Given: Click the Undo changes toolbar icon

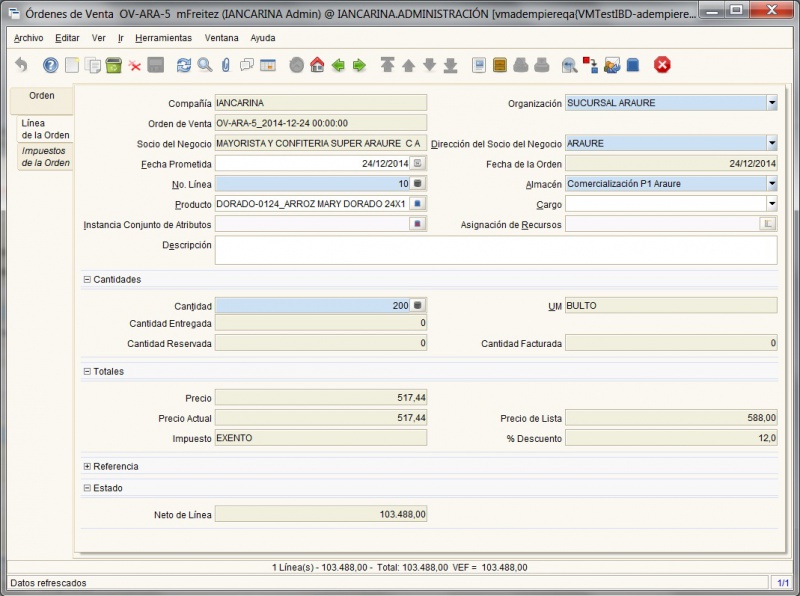Looking at the screenshot, I should [21, 65].
